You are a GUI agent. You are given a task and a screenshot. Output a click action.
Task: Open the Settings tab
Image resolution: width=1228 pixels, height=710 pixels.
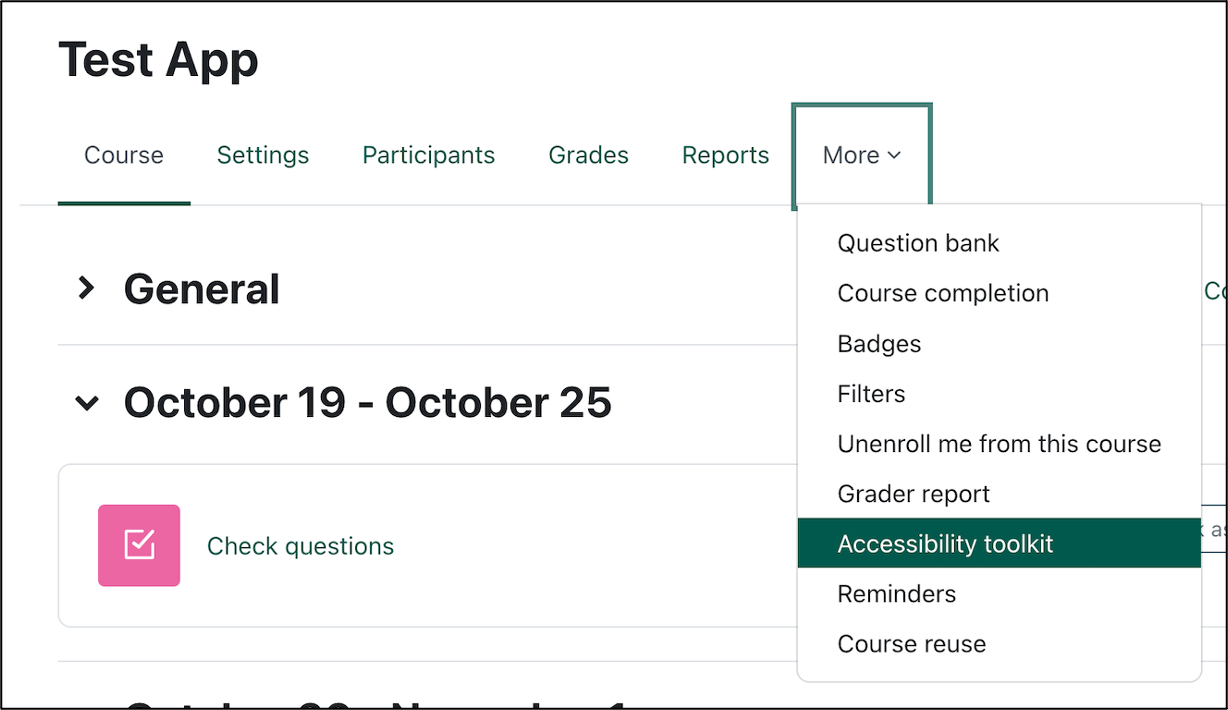[262, 155]
